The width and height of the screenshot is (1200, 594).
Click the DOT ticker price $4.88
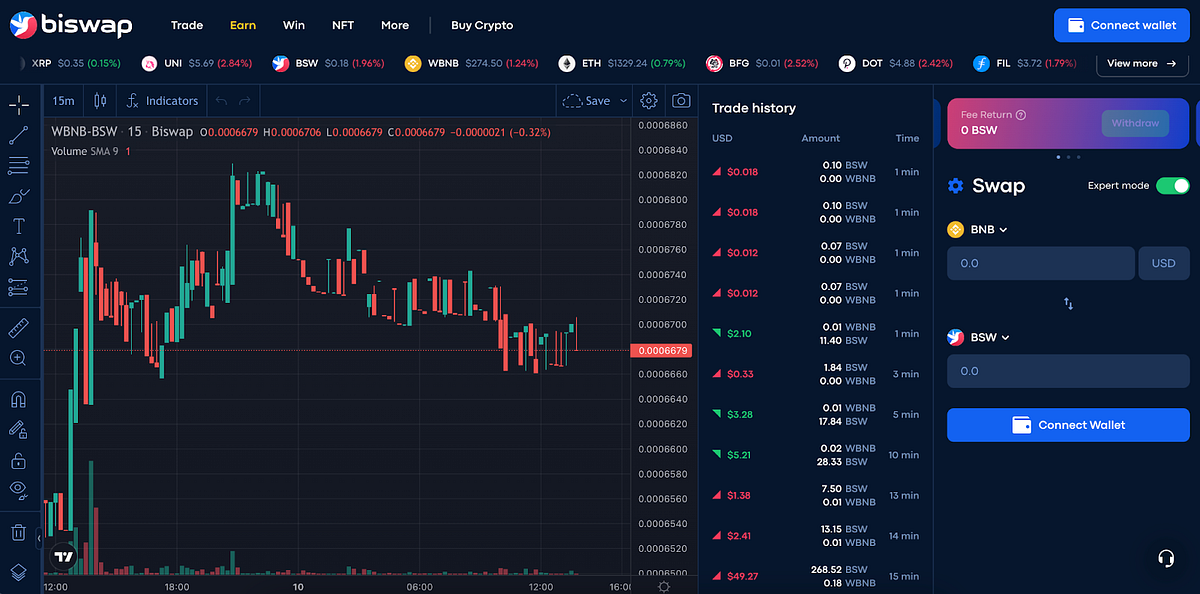(903, 63)
